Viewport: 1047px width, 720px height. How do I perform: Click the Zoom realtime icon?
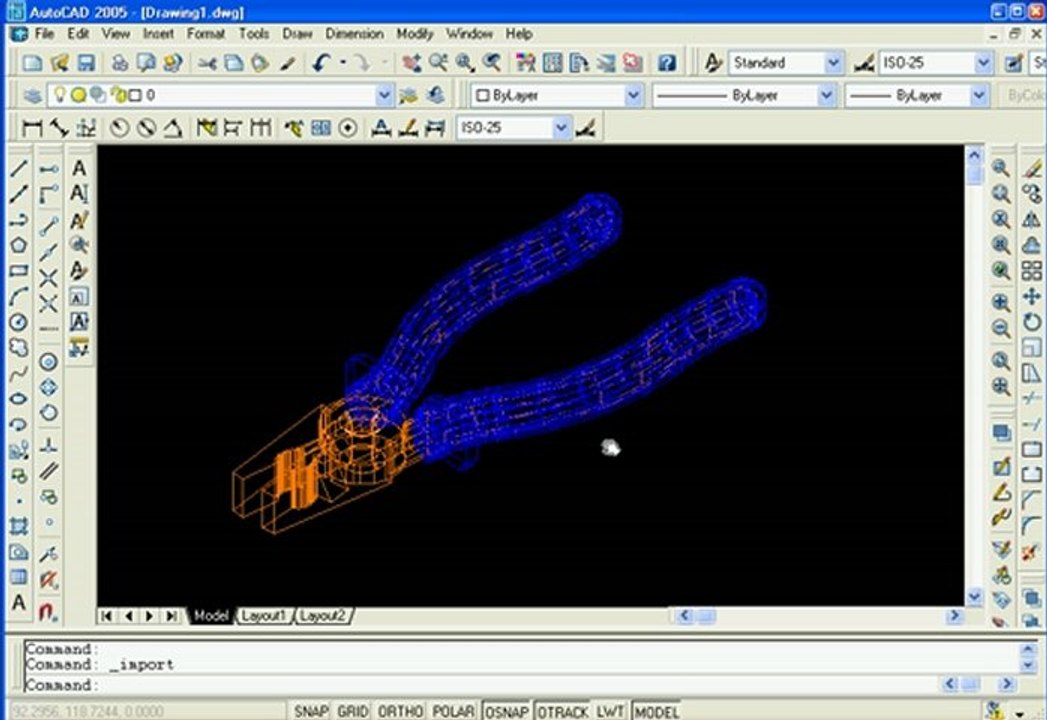point(438,63)
